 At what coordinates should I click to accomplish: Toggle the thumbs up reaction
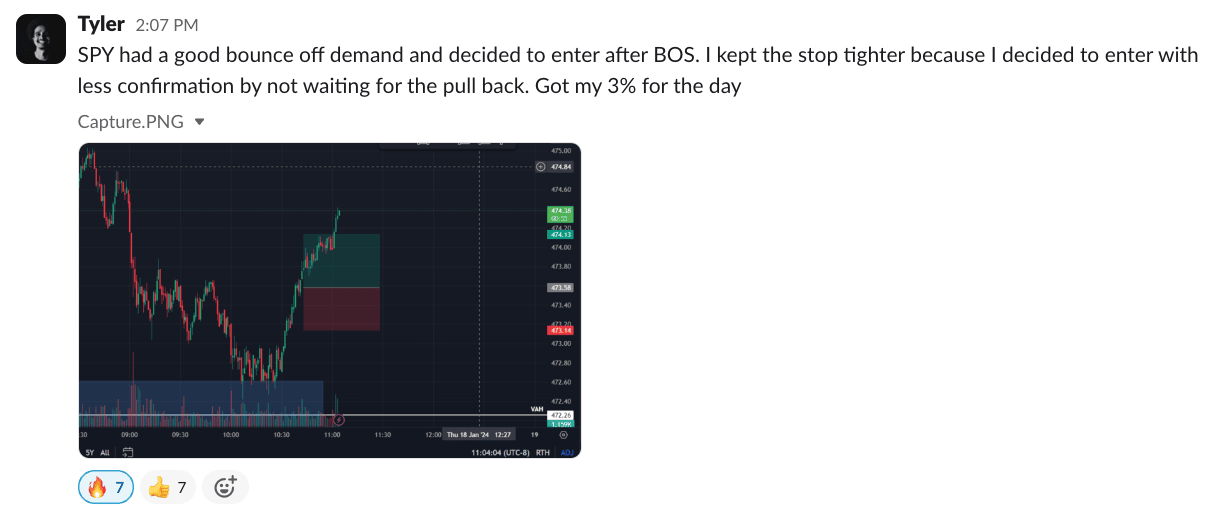pos(168,487)
